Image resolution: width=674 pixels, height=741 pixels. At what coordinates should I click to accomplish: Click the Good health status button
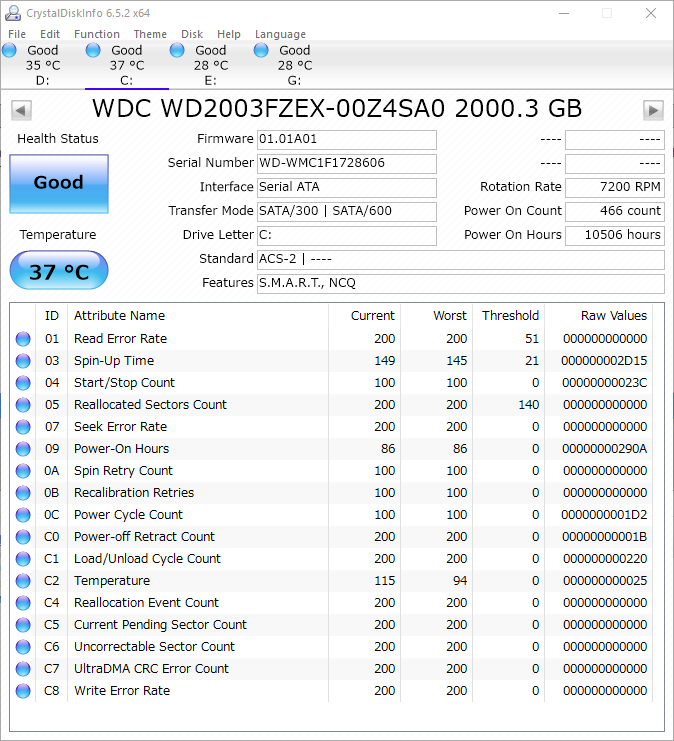pos(59,183)
